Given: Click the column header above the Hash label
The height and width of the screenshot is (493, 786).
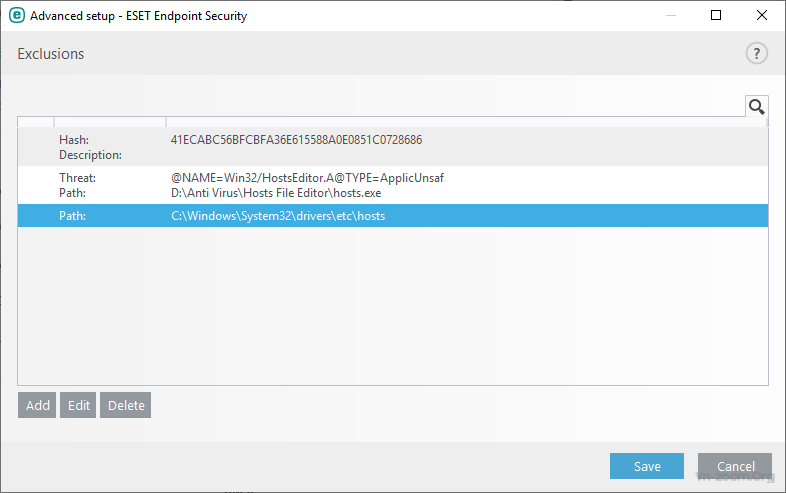Looking at the screenshot, I should (x=110, y=122).
